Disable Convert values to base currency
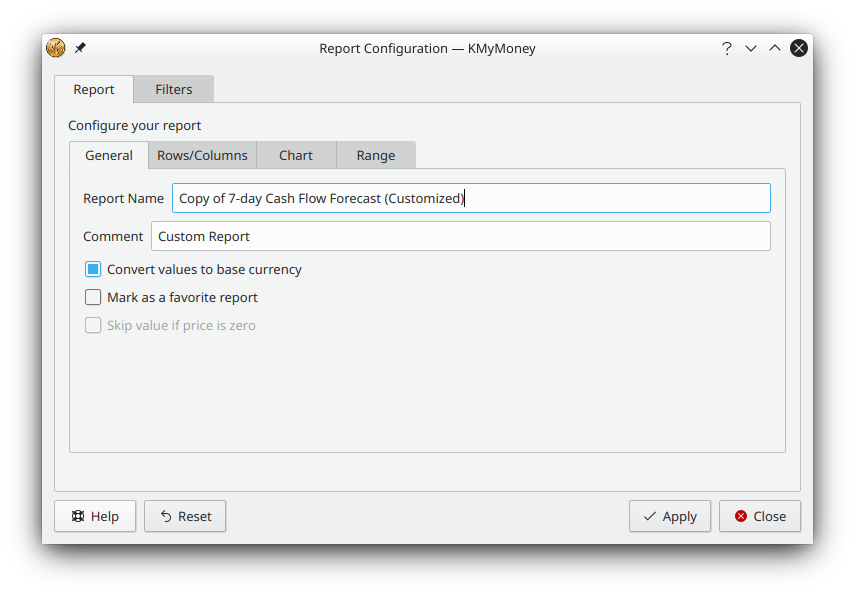 pyautogui.click(x=93, y=269)
